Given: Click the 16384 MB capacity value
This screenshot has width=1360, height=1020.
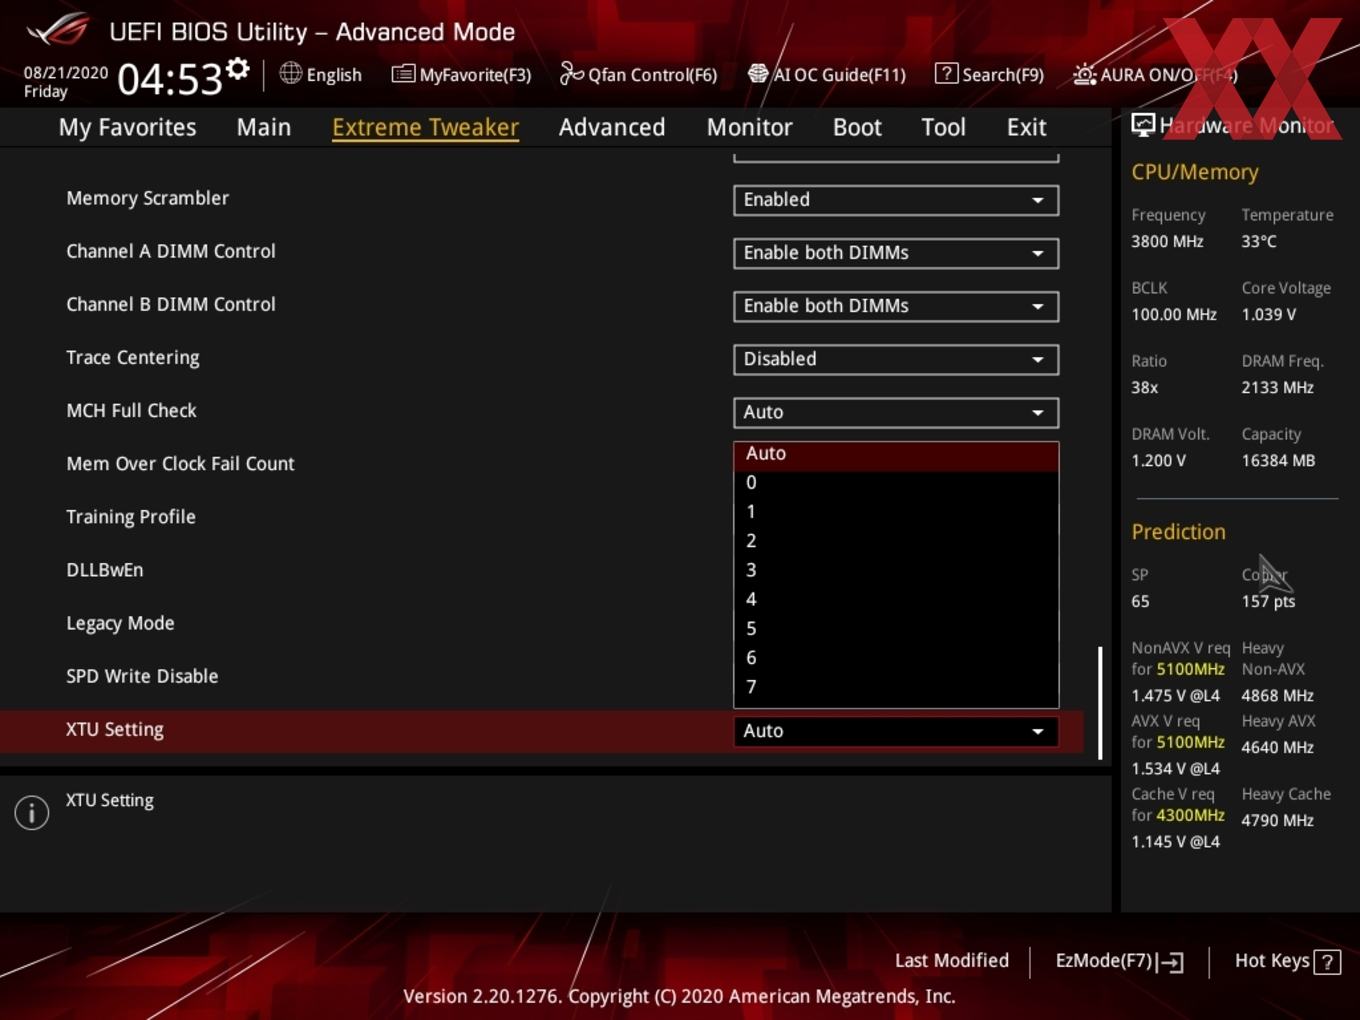Looking at the screenshot, I should point(1278,460).
